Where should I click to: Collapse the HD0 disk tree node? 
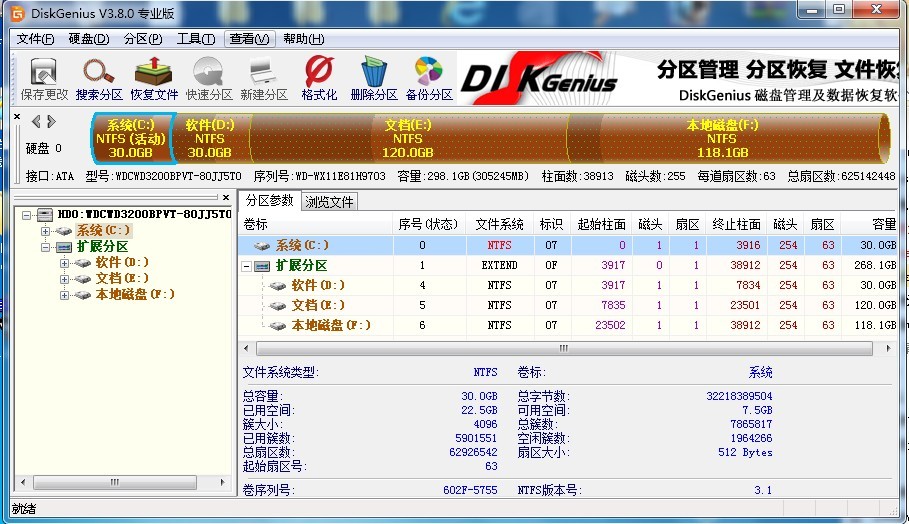tap(27, 215)
